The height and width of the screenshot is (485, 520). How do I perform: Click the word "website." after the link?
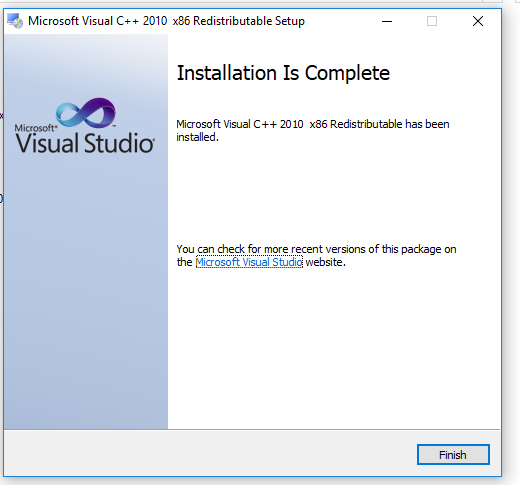point(325,262)
